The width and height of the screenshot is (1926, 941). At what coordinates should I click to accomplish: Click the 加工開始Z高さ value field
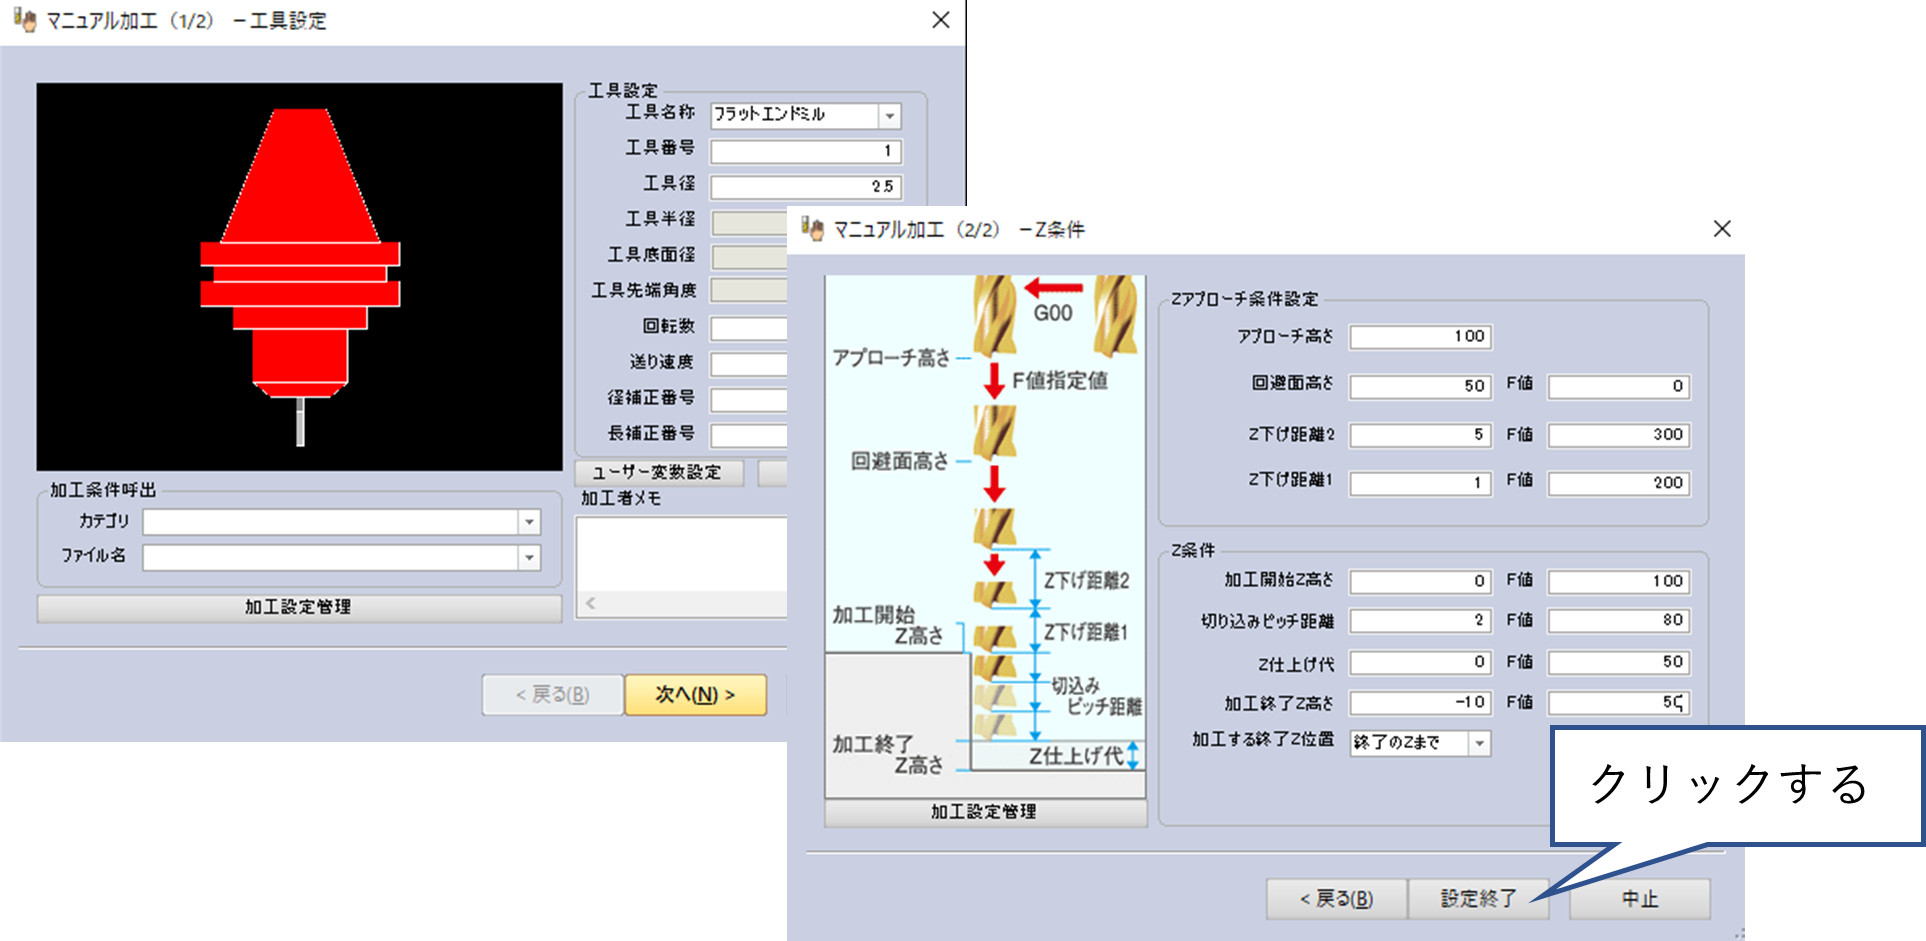click(1420, 581)
